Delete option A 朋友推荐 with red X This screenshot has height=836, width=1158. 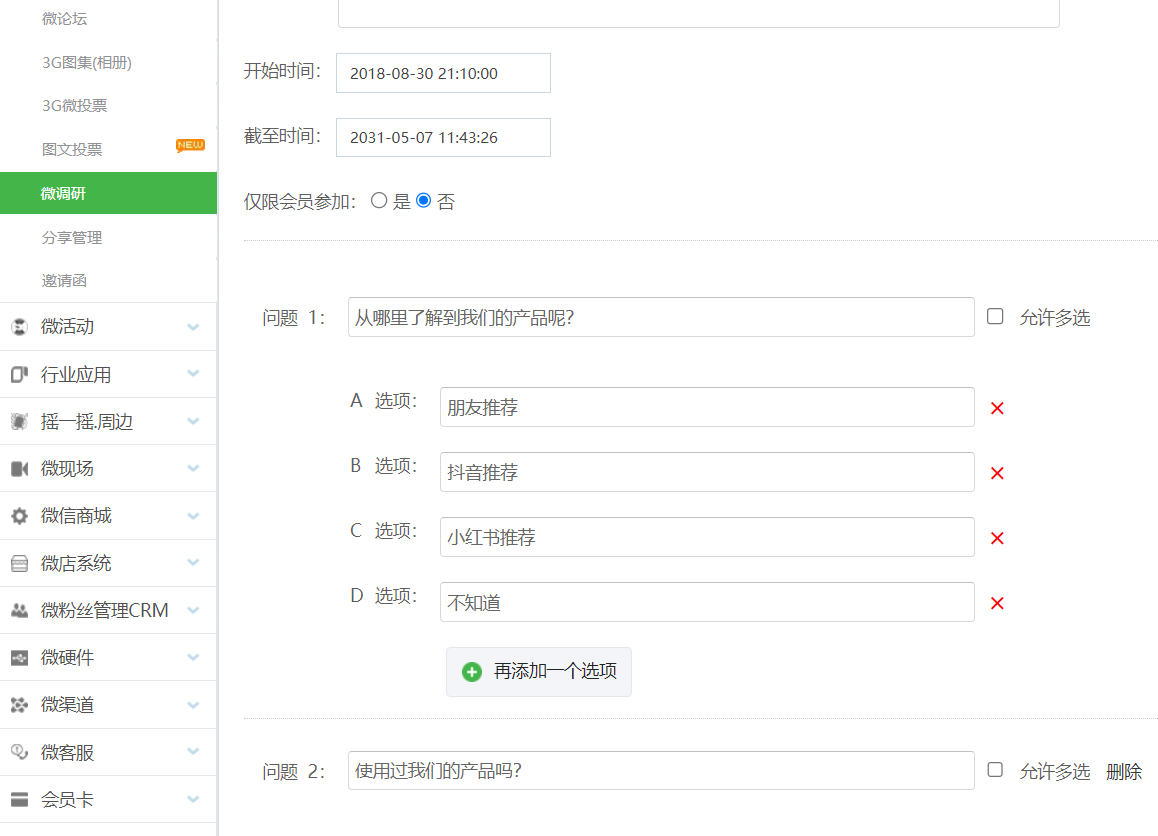tap(997, 408)
